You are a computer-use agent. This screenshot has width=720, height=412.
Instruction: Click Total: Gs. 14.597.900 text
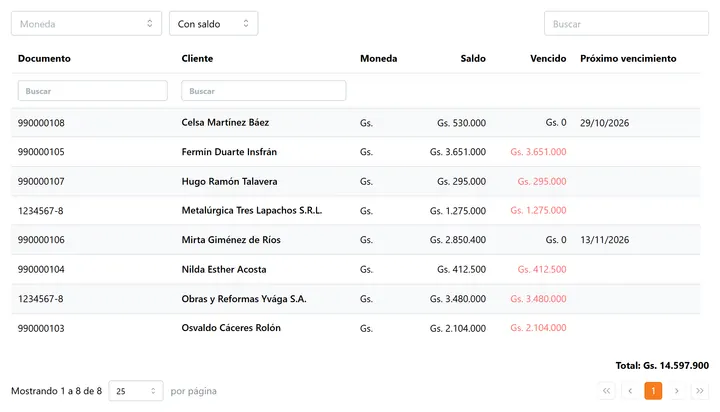click(x=662, y=366)
